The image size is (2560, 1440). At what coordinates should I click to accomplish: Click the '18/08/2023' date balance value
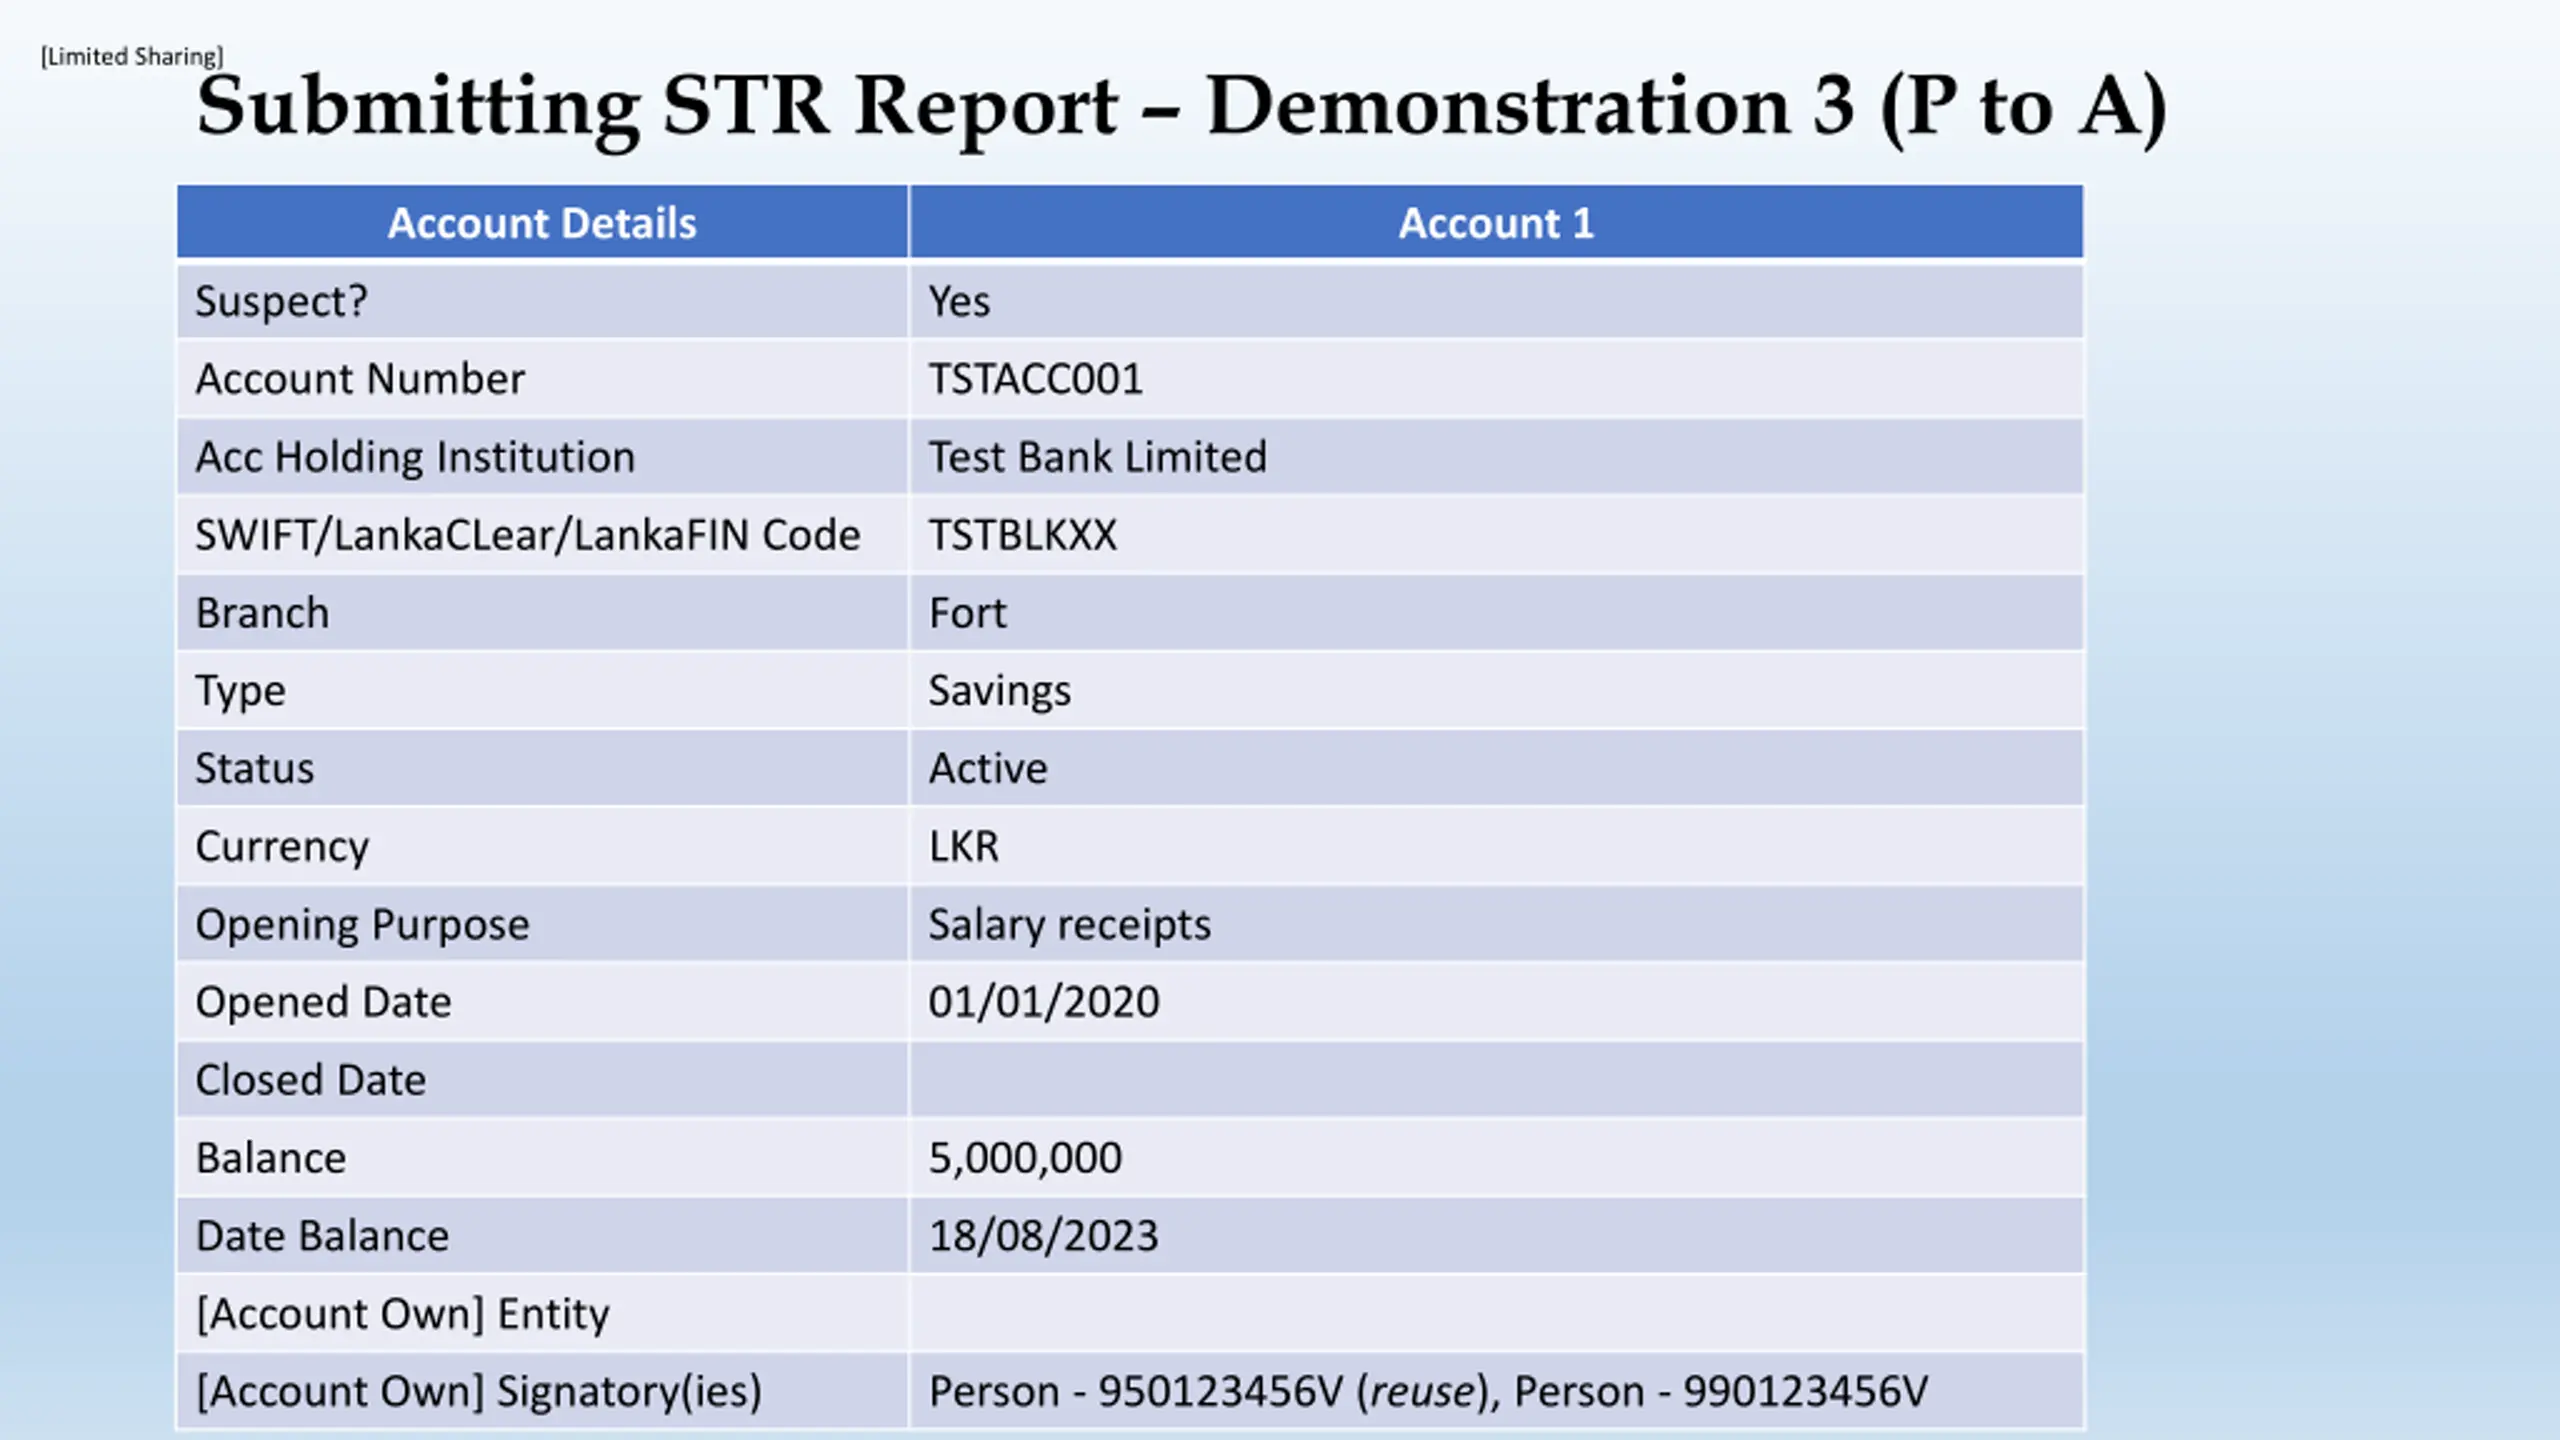1043,1237
